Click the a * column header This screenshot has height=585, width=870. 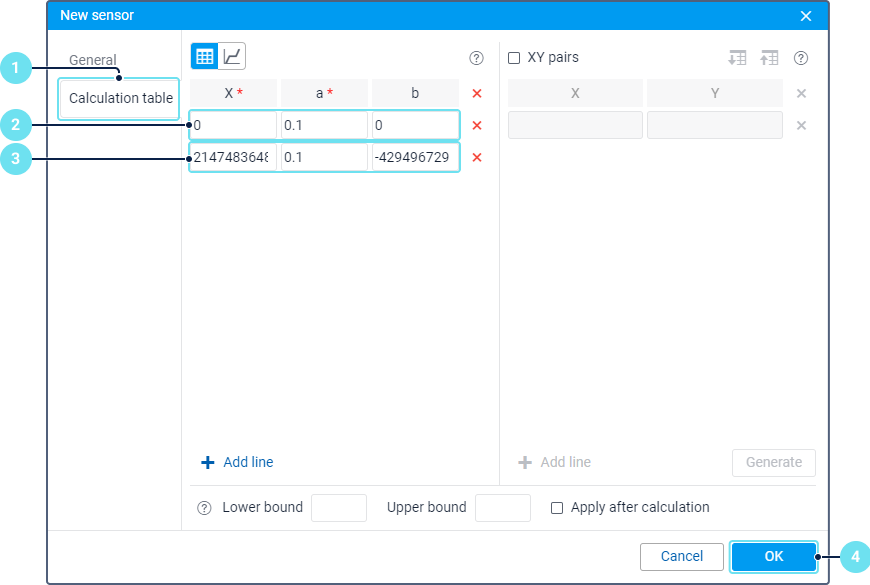coord(325,93)
